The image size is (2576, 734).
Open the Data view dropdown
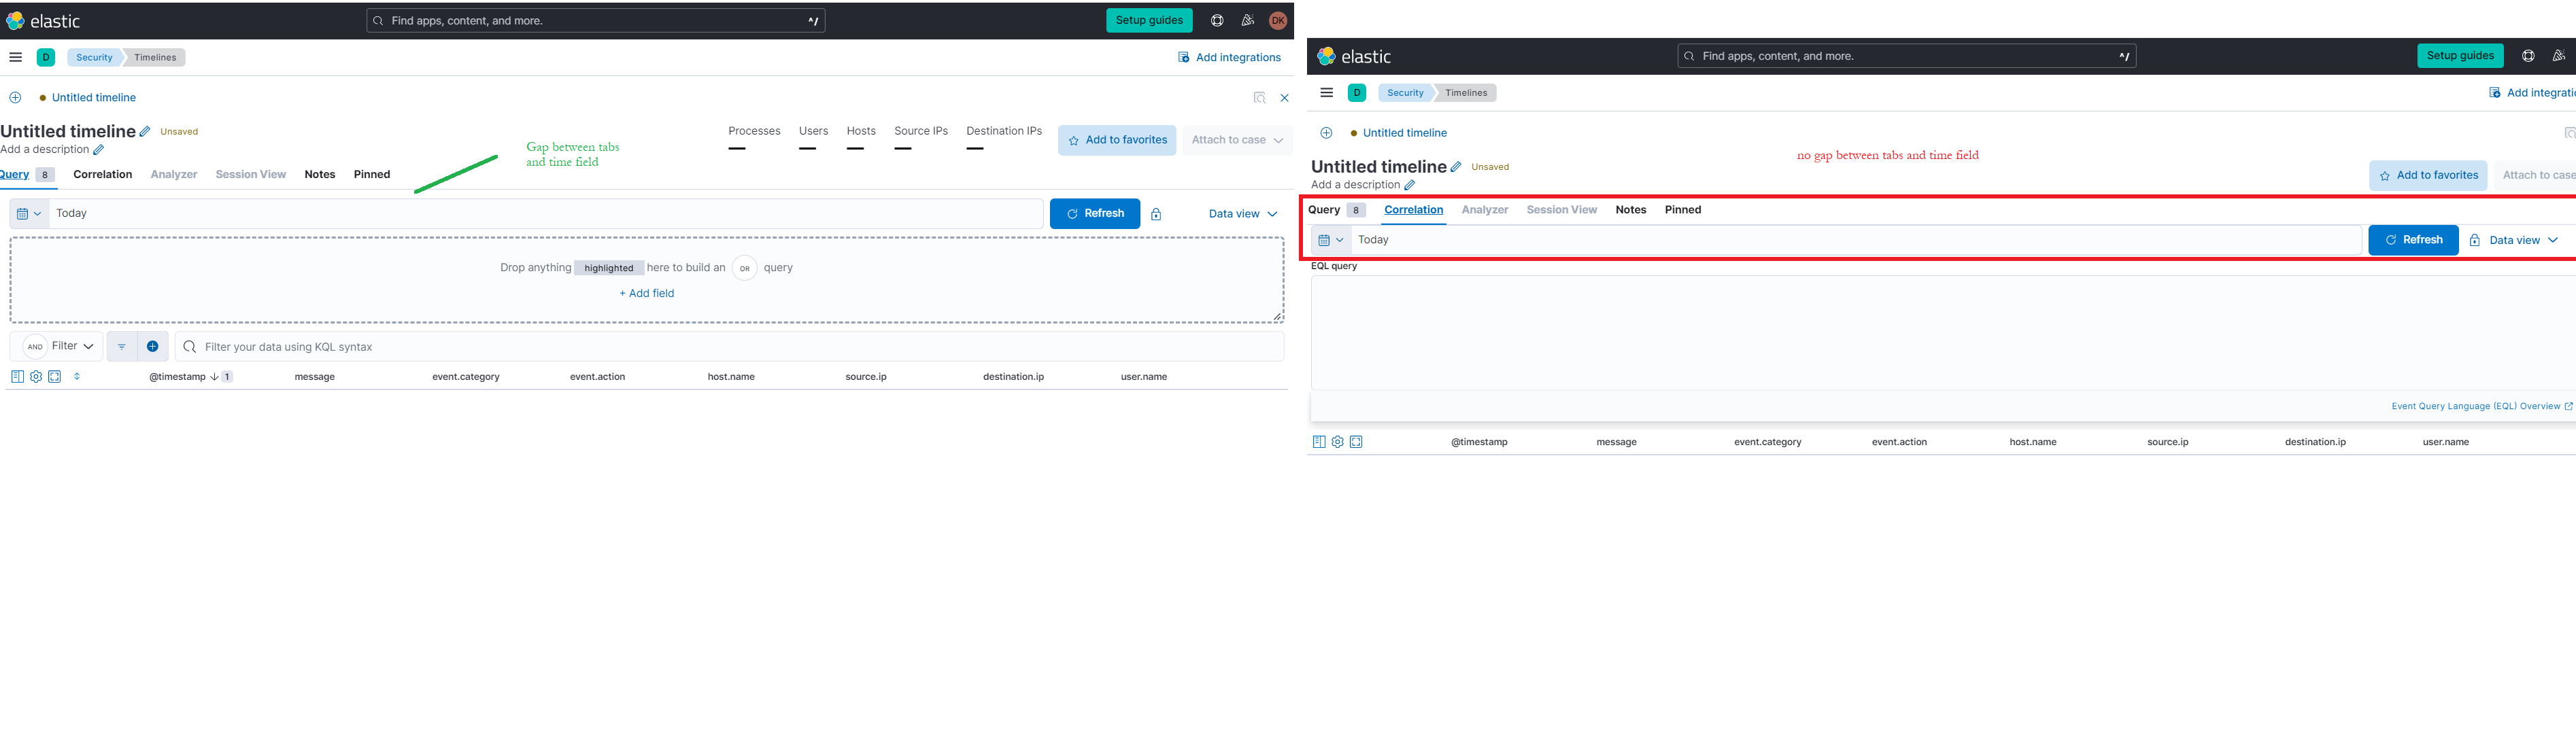click(1242, 213)
